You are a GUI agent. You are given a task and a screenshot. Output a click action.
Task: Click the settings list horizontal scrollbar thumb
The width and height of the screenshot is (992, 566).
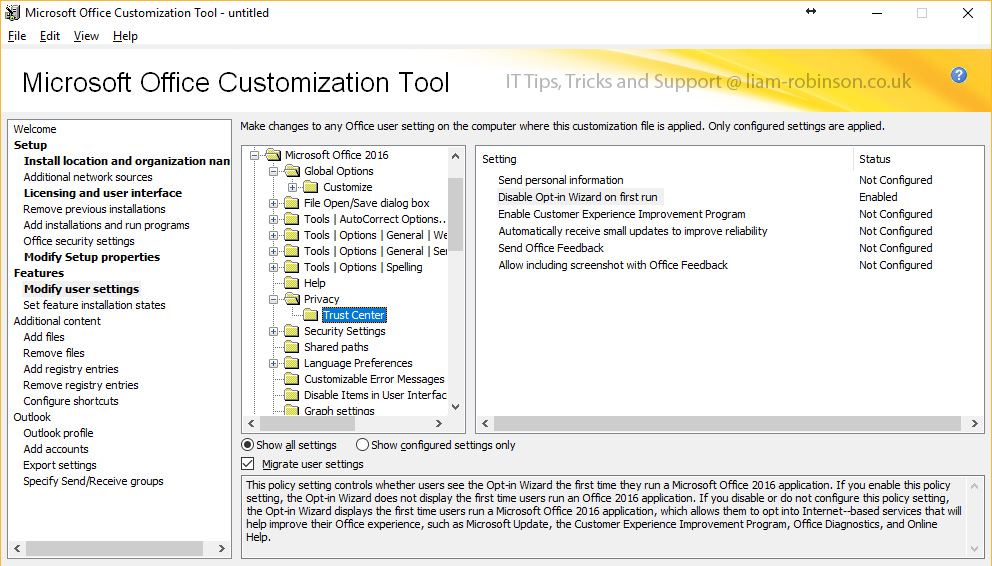(728, 423)
